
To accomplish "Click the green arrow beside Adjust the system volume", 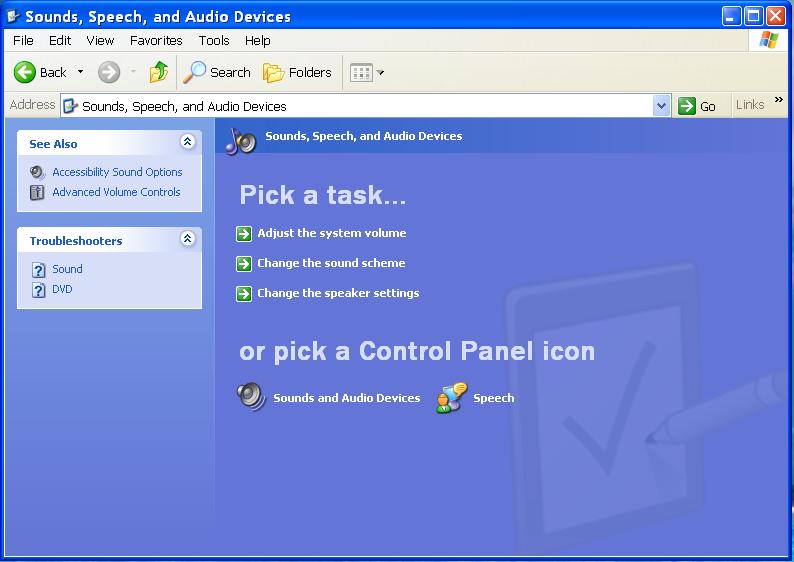I will (244, 233).
